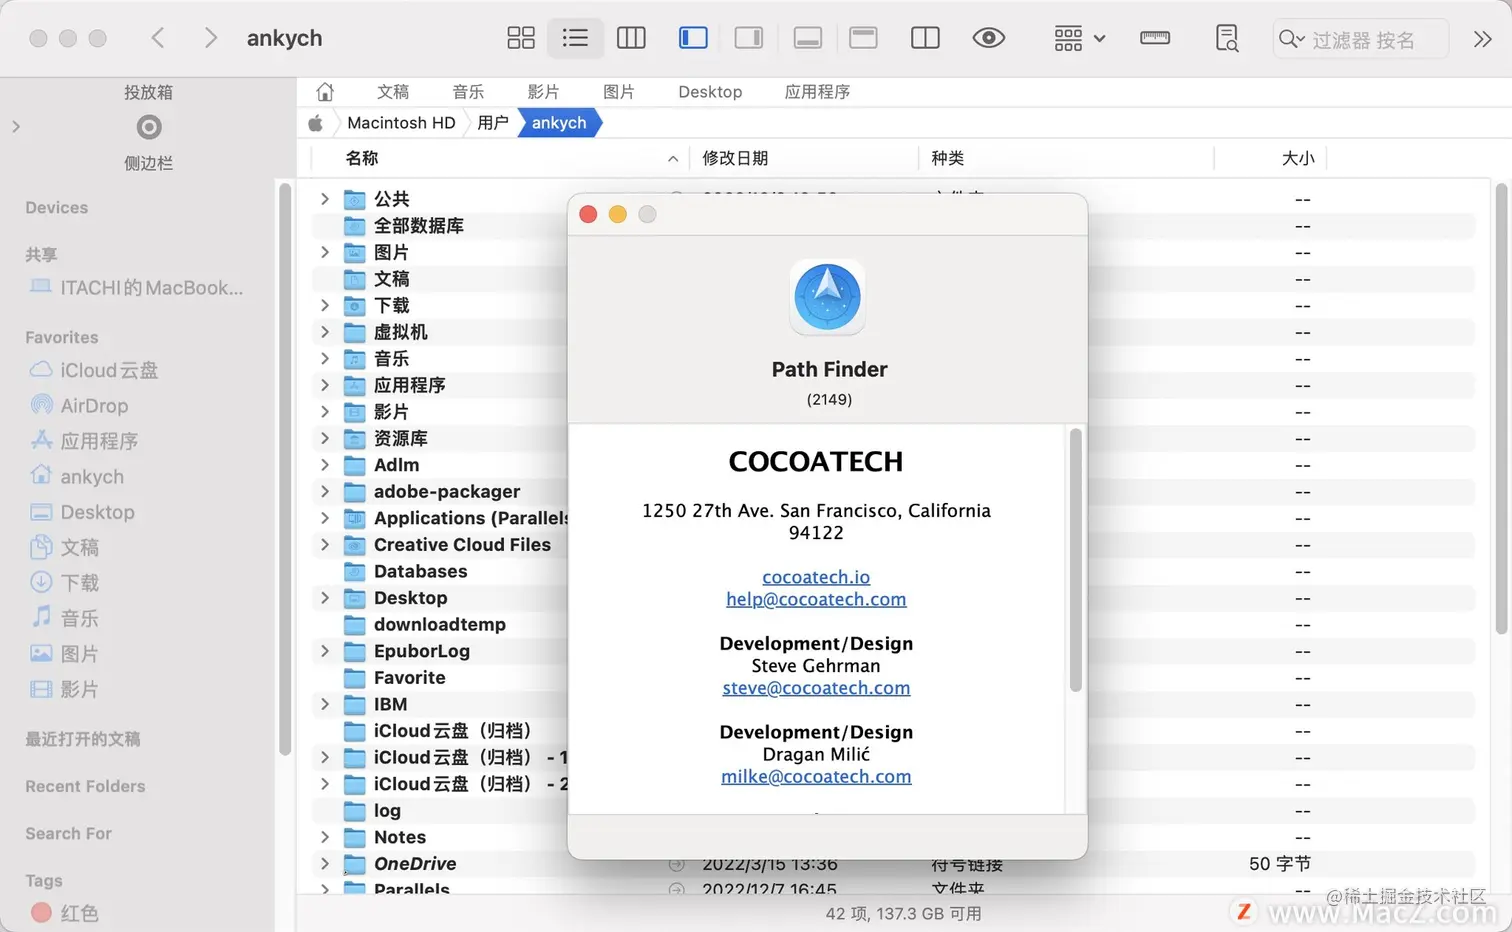Viewport: 1512px width, 932px height.
Task: Toggle the left sidebar panel
Action: pyautogui.click(x=693, y=38)
